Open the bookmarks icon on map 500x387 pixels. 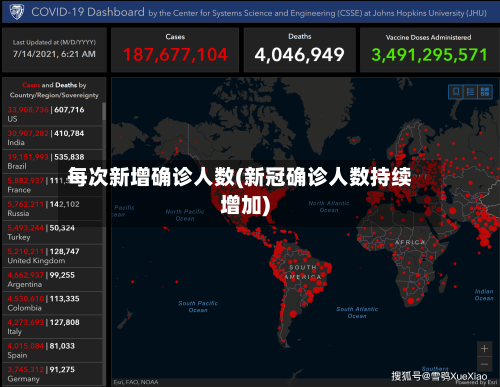click(x=456, y=92)
